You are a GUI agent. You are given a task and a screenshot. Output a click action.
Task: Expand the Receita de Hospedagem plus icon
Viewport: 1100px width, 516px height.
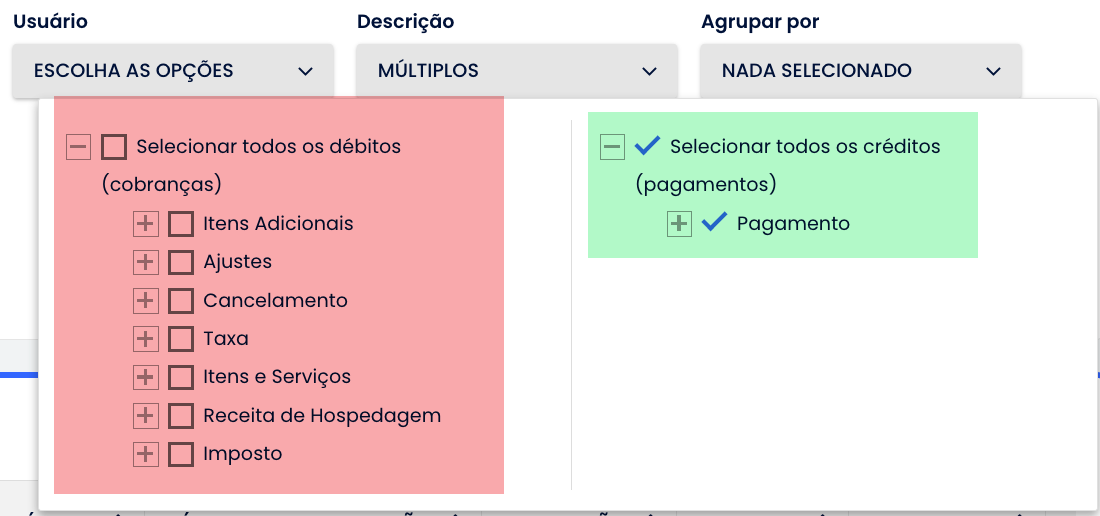click(146, 415)
